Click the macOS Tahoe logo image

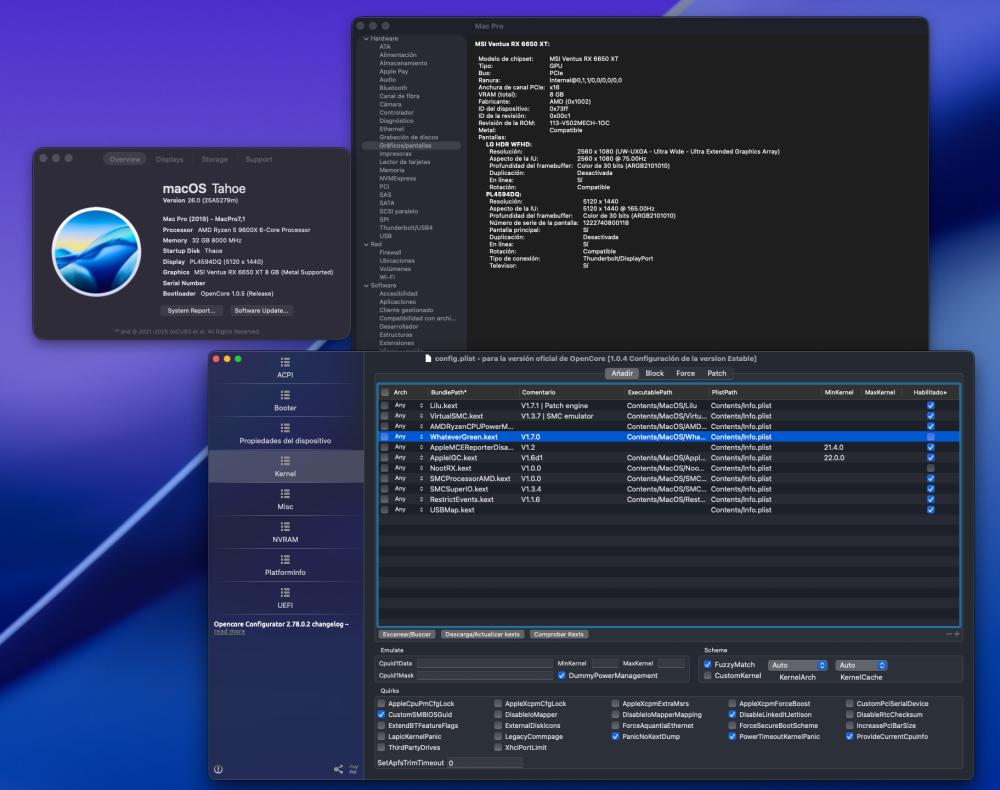(x=96, y=252)
